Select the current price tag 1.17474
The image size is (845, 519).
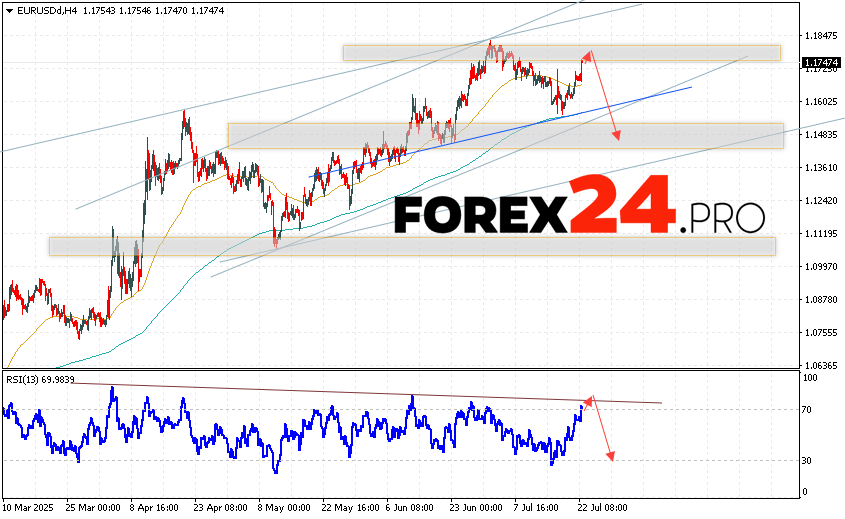pyautogui.click(x=820, y=62)
